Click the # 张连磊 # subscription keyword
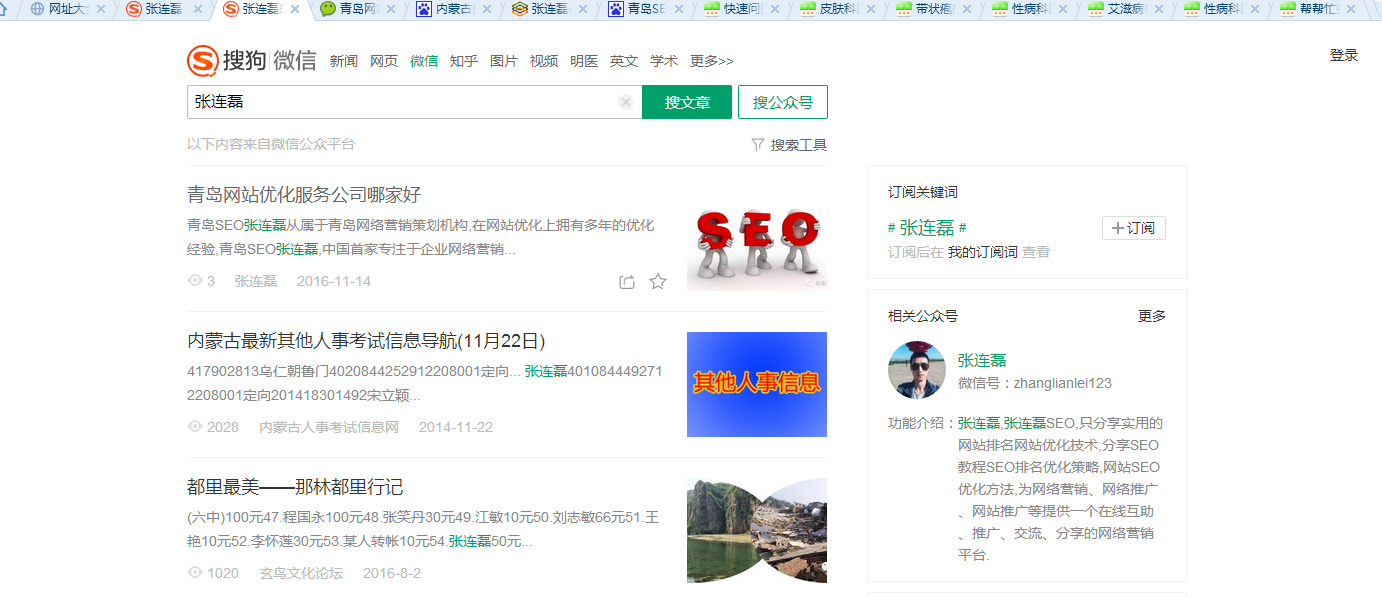The width and height of the screenshot is (1382, 598). click(x=927, y=227)
